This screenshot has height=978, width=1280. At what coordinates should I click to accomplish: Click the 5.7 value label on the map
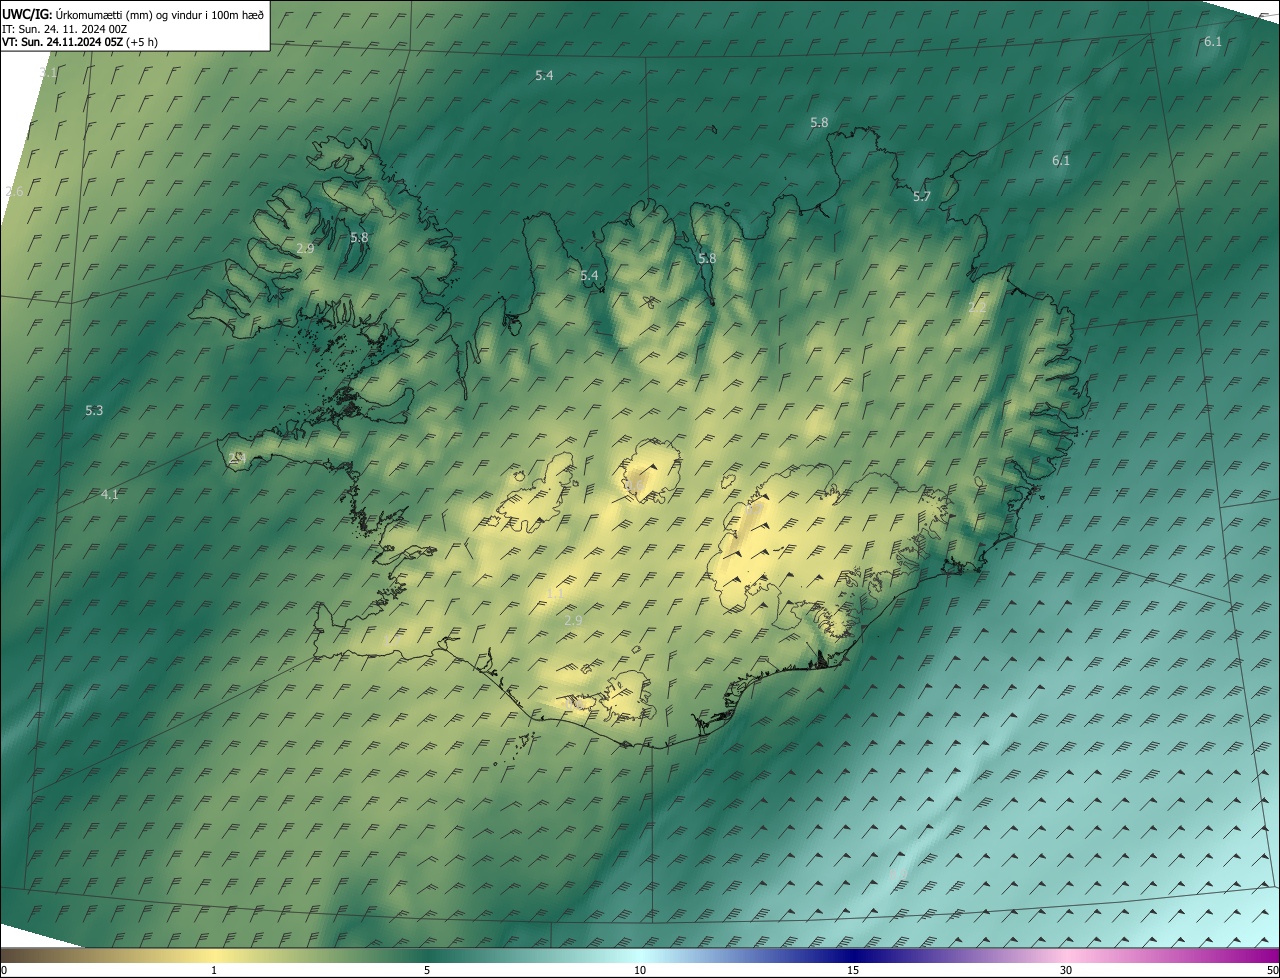tap(922, 197)
